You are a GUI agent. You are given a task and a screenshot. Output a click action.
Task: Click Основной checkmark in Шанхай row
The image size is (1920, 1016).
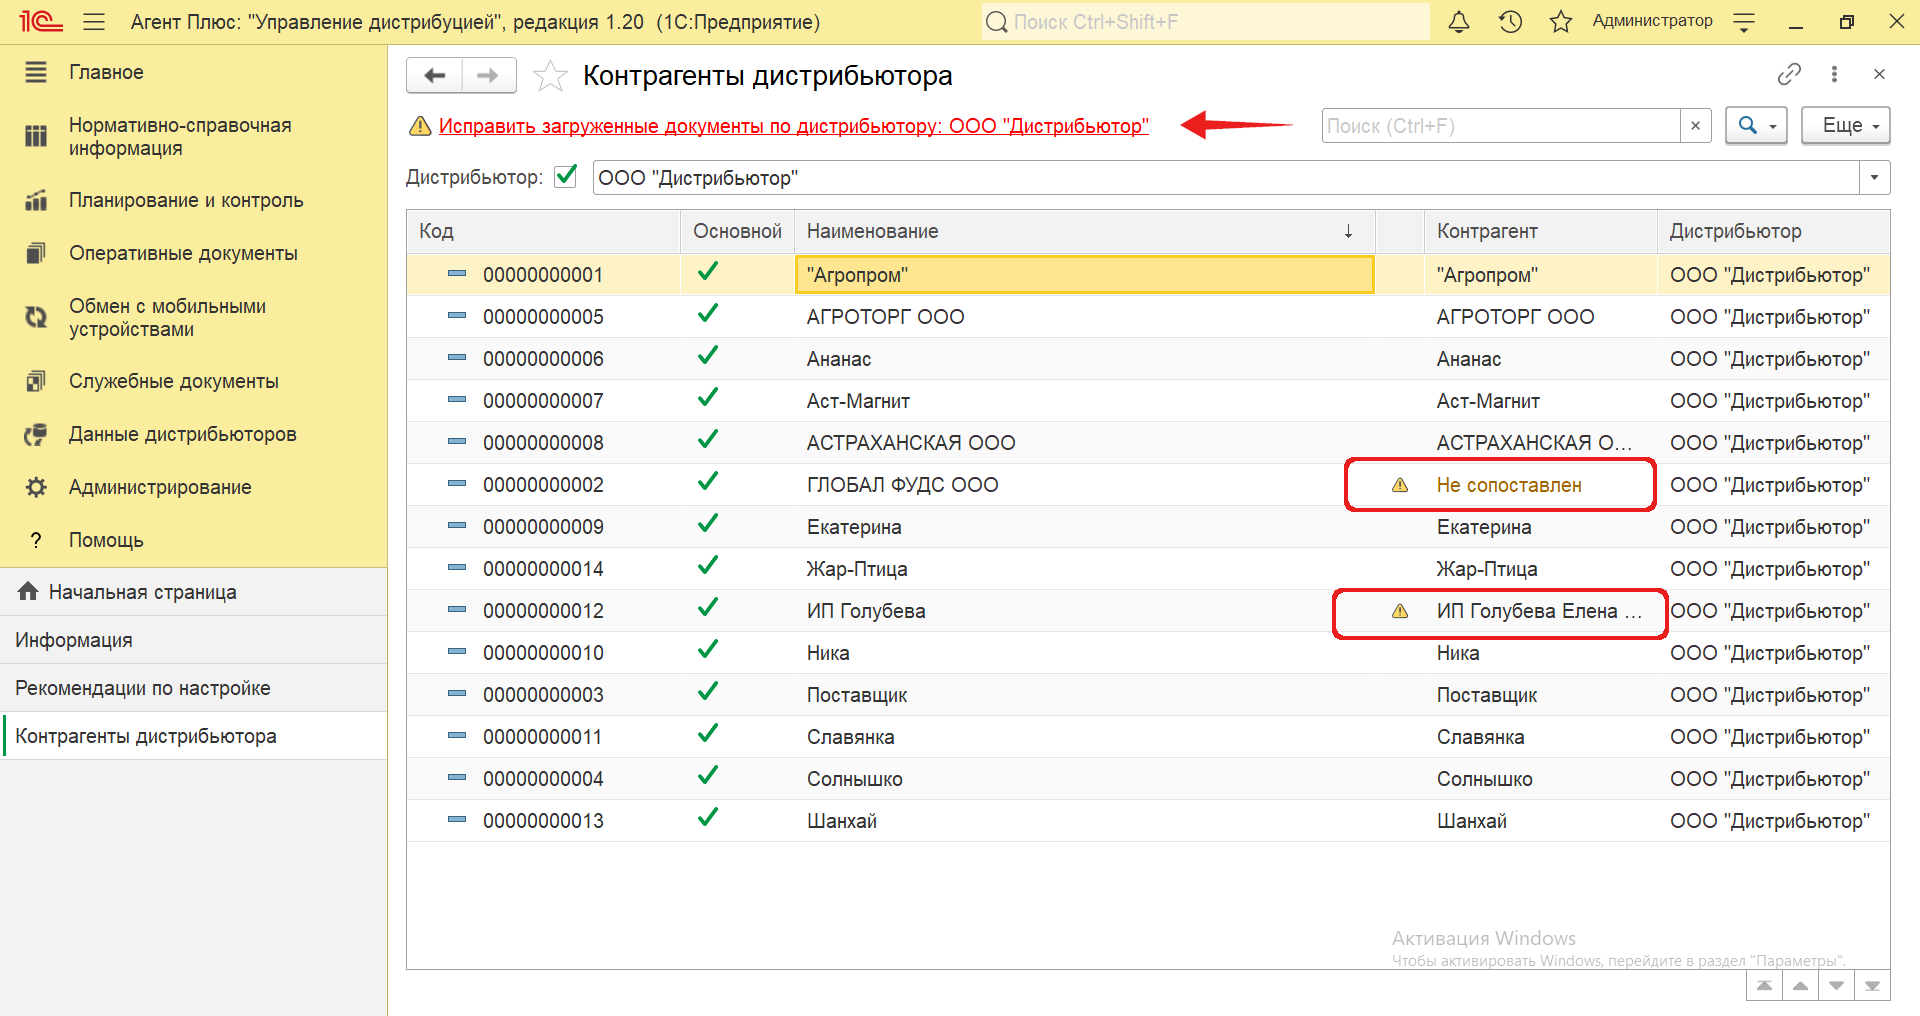tap(708, 818)
